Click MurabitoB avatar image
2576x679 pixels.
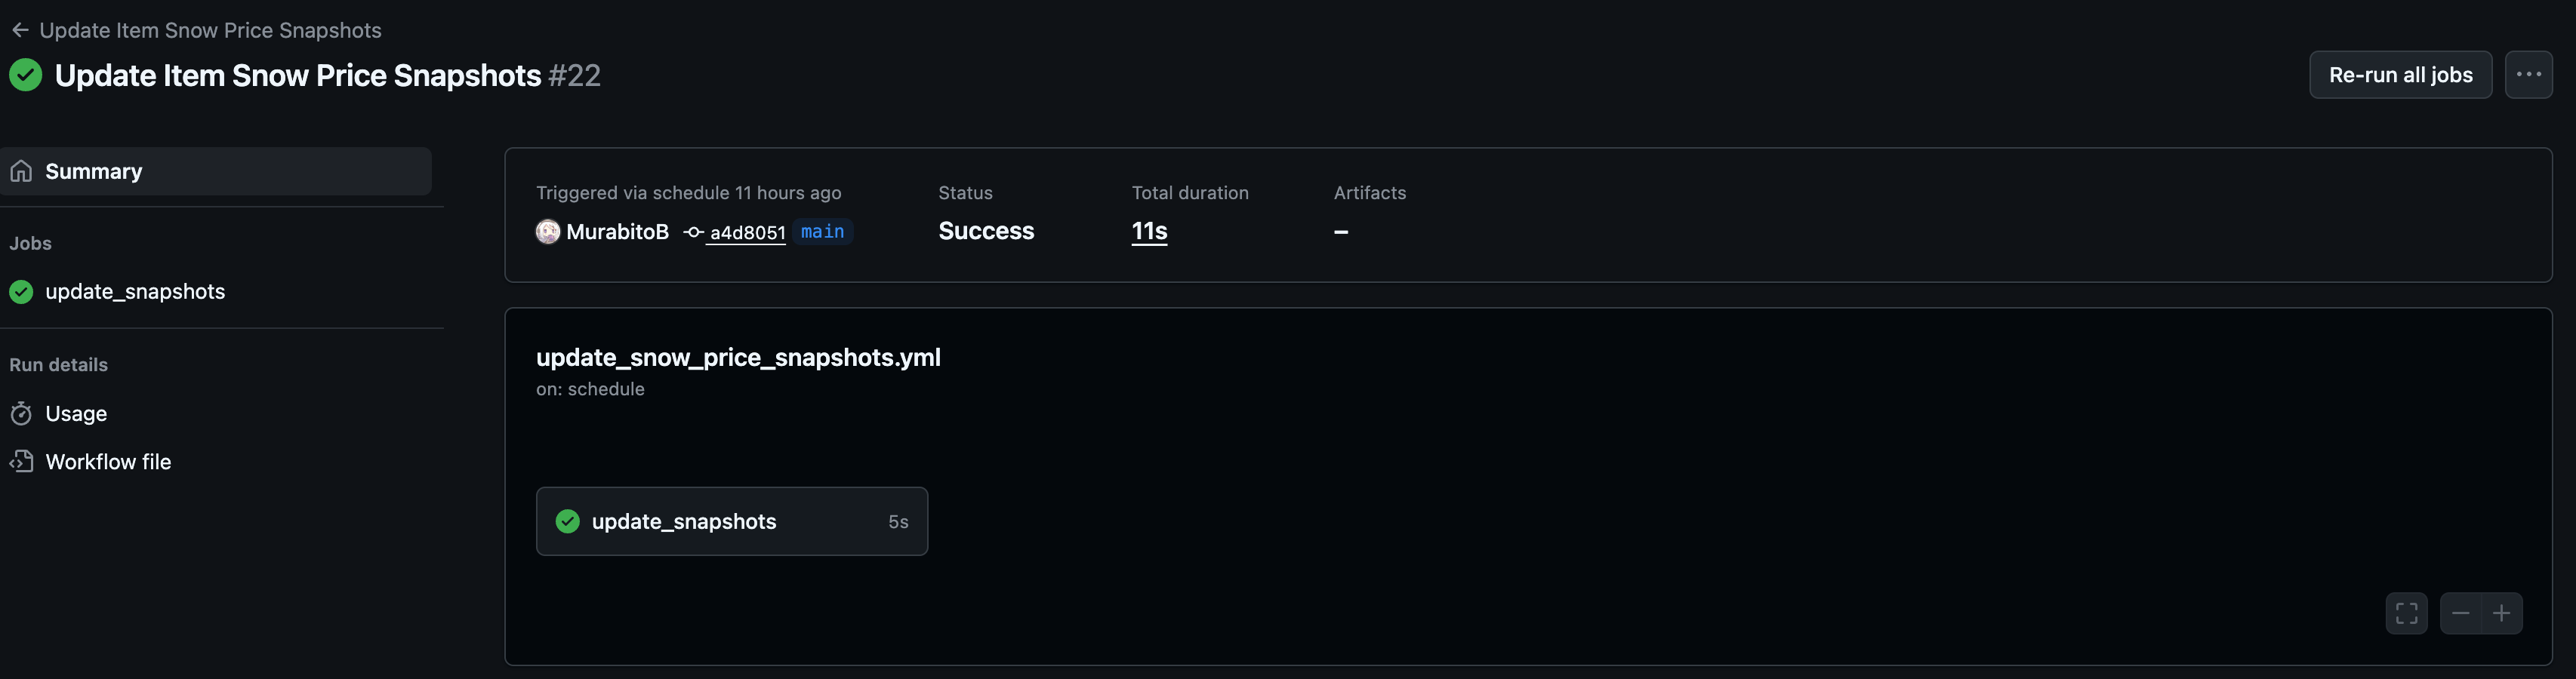click(x=548, y=231)
